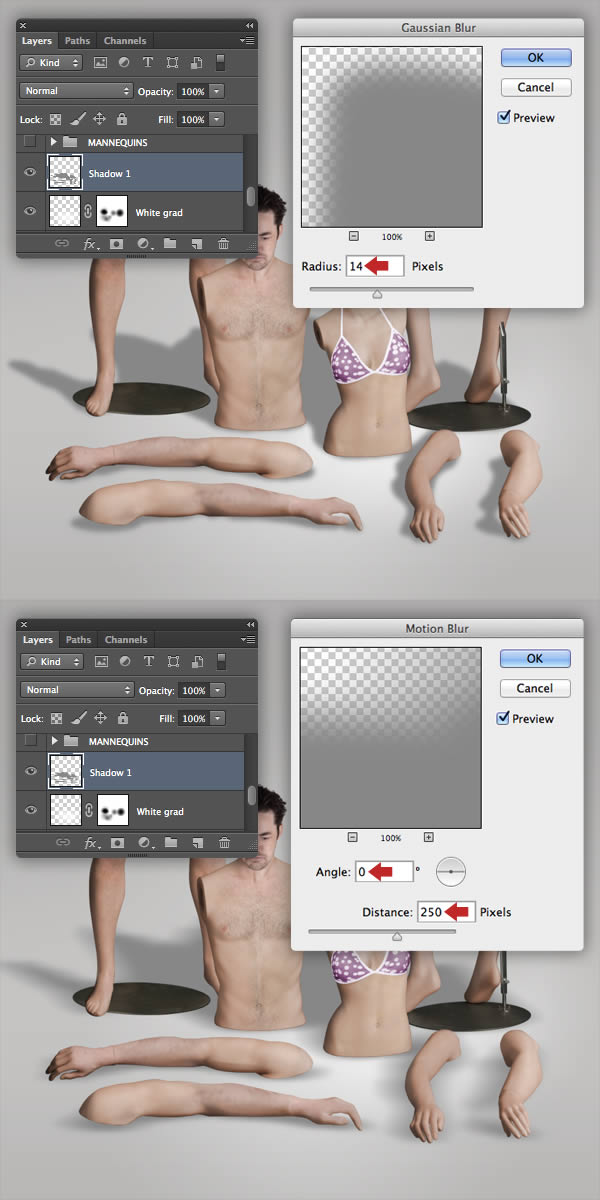Open Kind filter dropdown in Layers panel beside Gaussian Blur

pos(53,62)
